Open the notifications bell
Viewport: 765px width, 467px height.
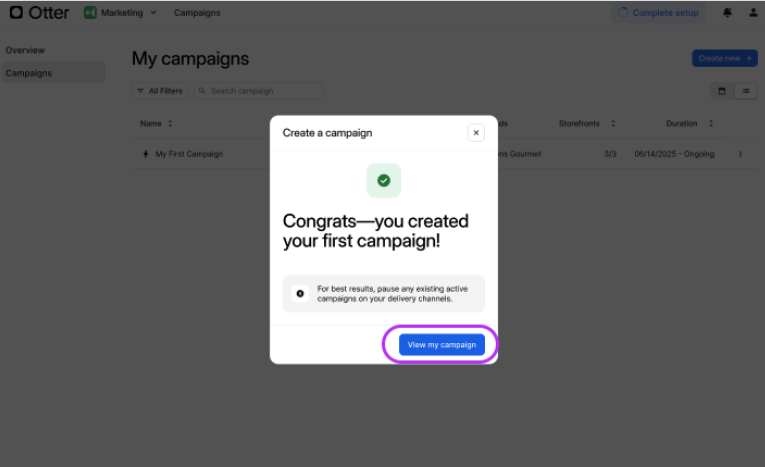(727, 13)
